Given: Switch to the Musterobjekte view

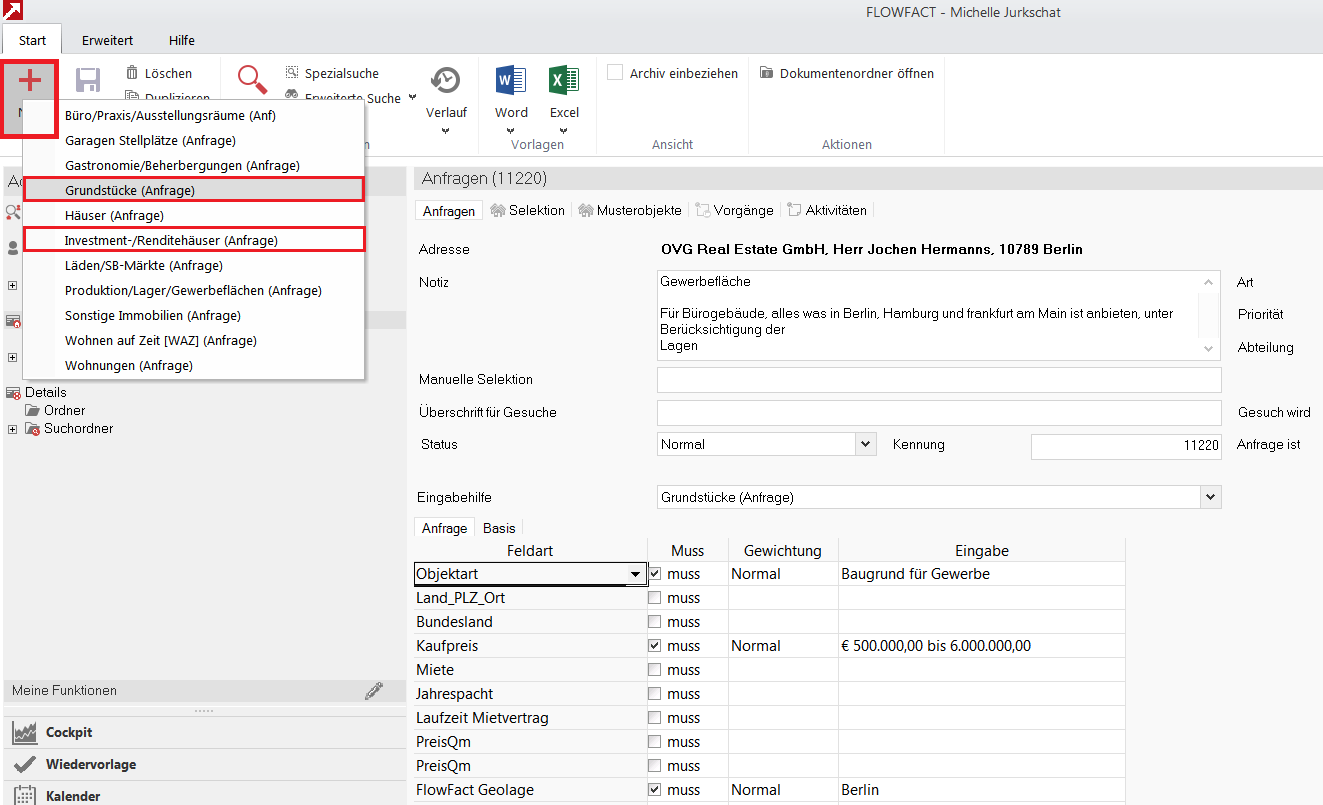Looking at the screenshot, I should pyautogui.click(x=630, y=210).
